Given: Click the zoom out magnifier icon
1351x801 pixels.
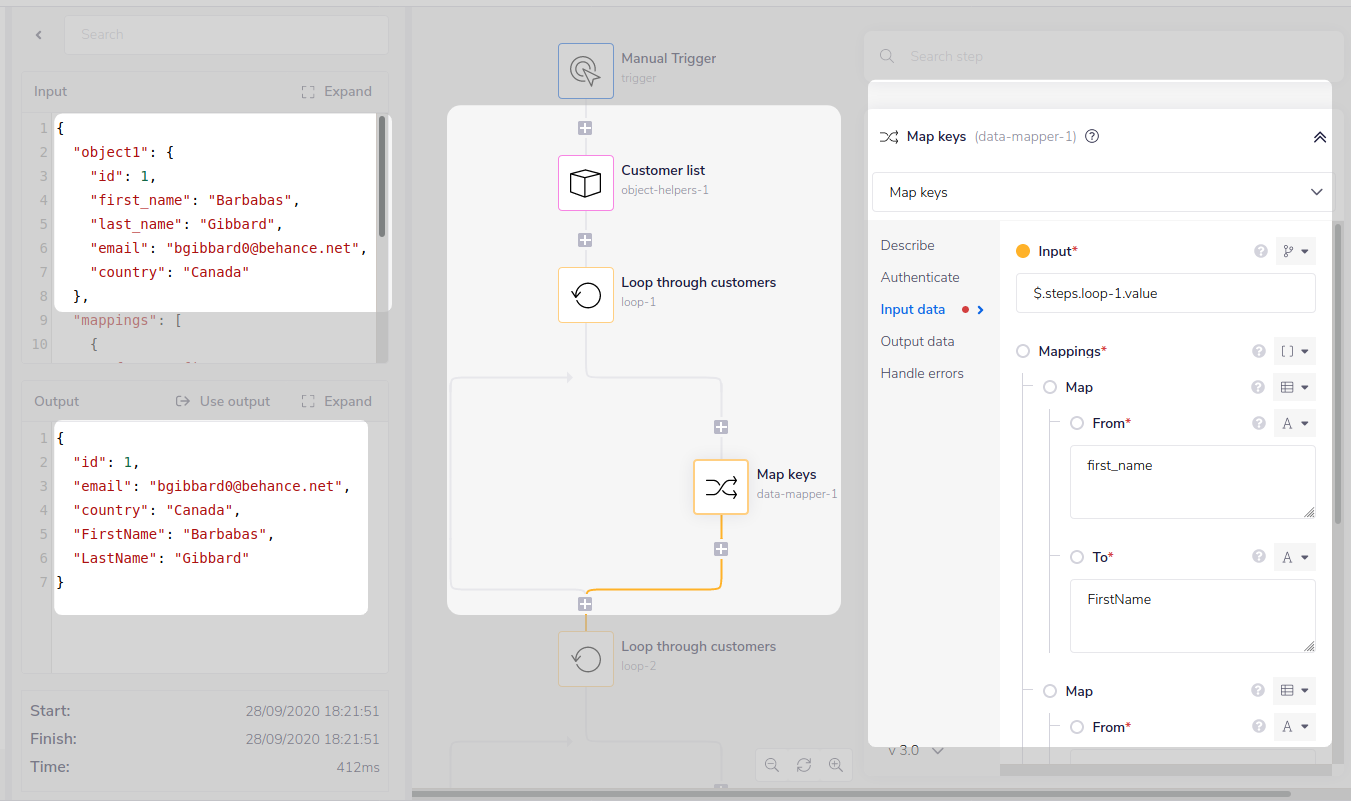Looking at the screenshot, I should click(x=772, y=765).
